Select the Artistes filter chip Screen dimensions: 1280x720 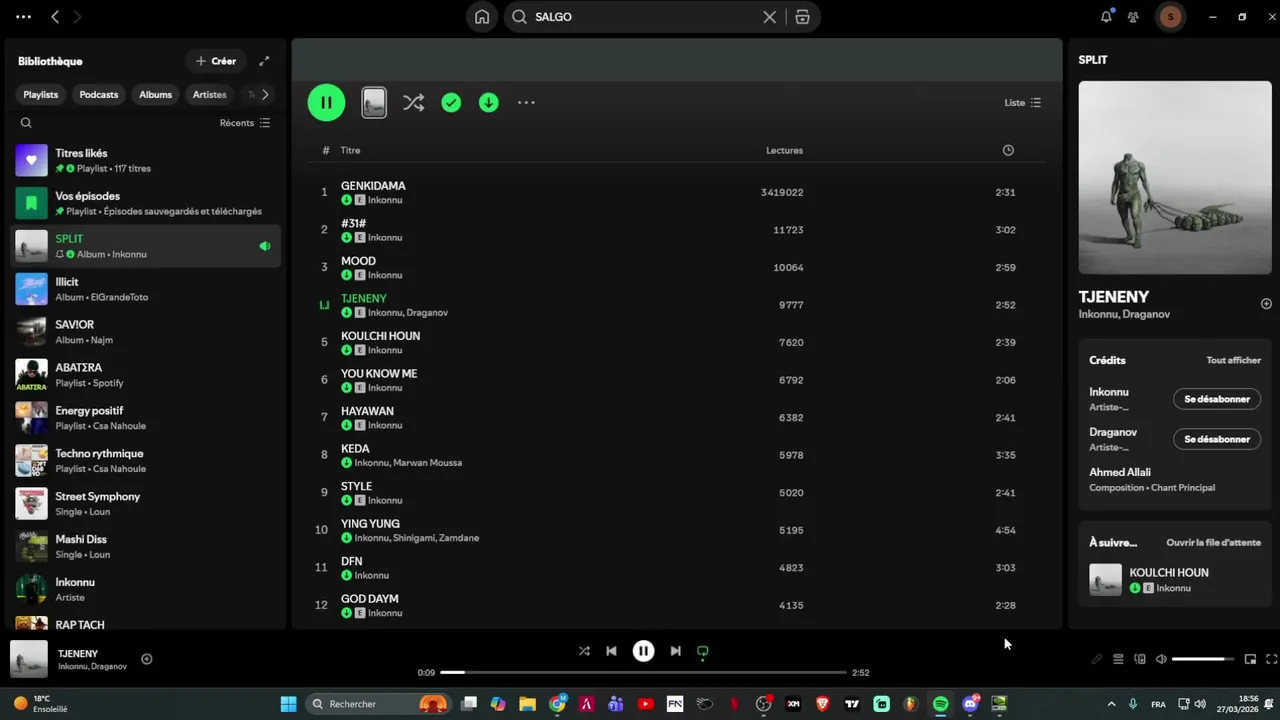pyautogui.click(x=210, y=94)
